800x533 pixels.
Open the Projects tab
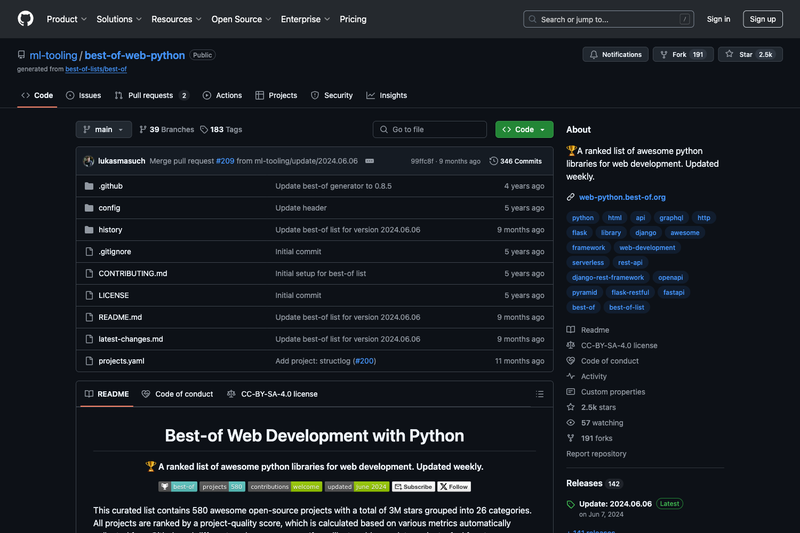[276, 95]
